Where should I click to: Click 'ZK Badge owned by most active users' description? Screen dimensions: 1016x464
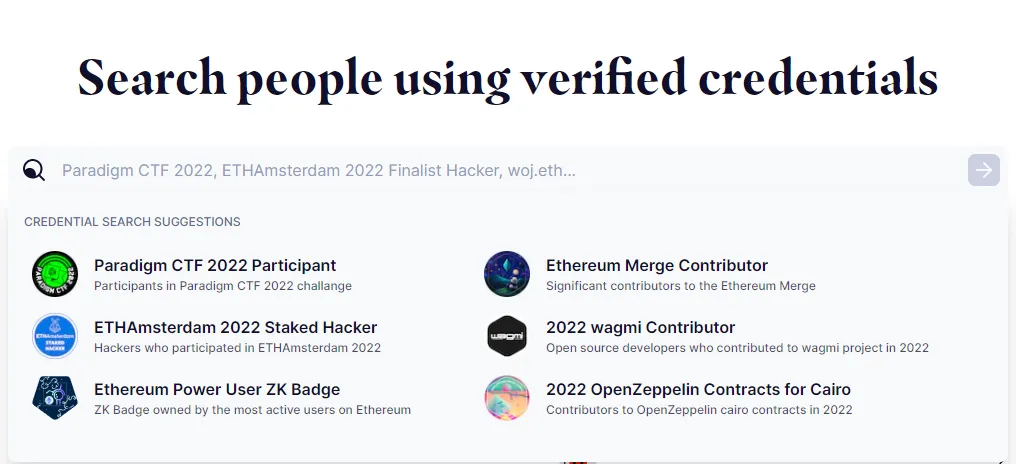pyautogui.click(x=252, y=410)
